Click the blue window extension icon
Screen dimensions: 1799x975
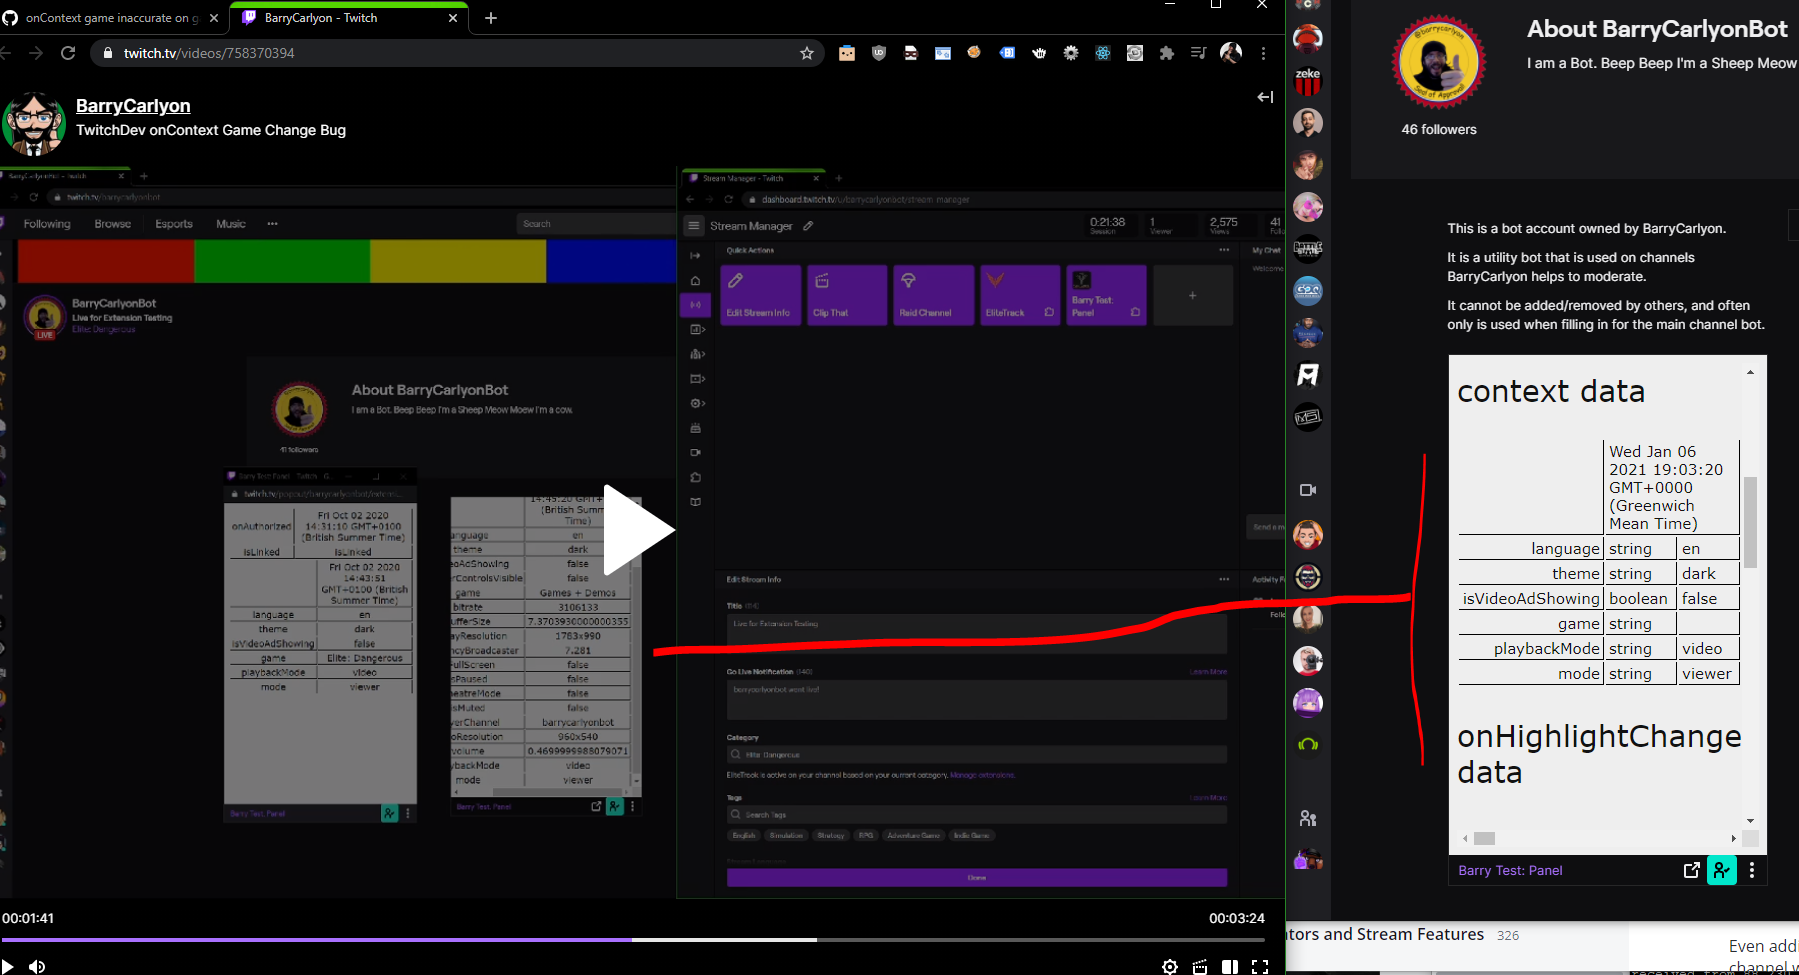coord(943,53)
